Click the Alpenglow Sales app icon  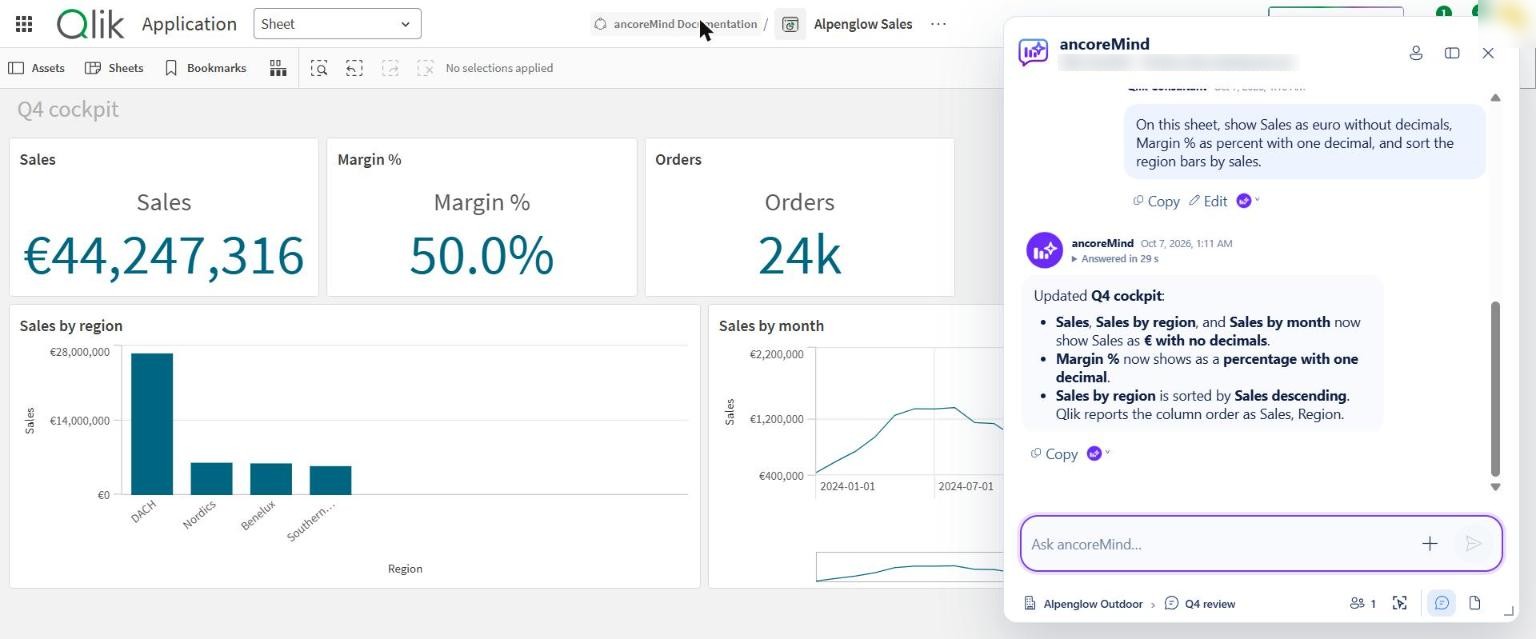790,24
